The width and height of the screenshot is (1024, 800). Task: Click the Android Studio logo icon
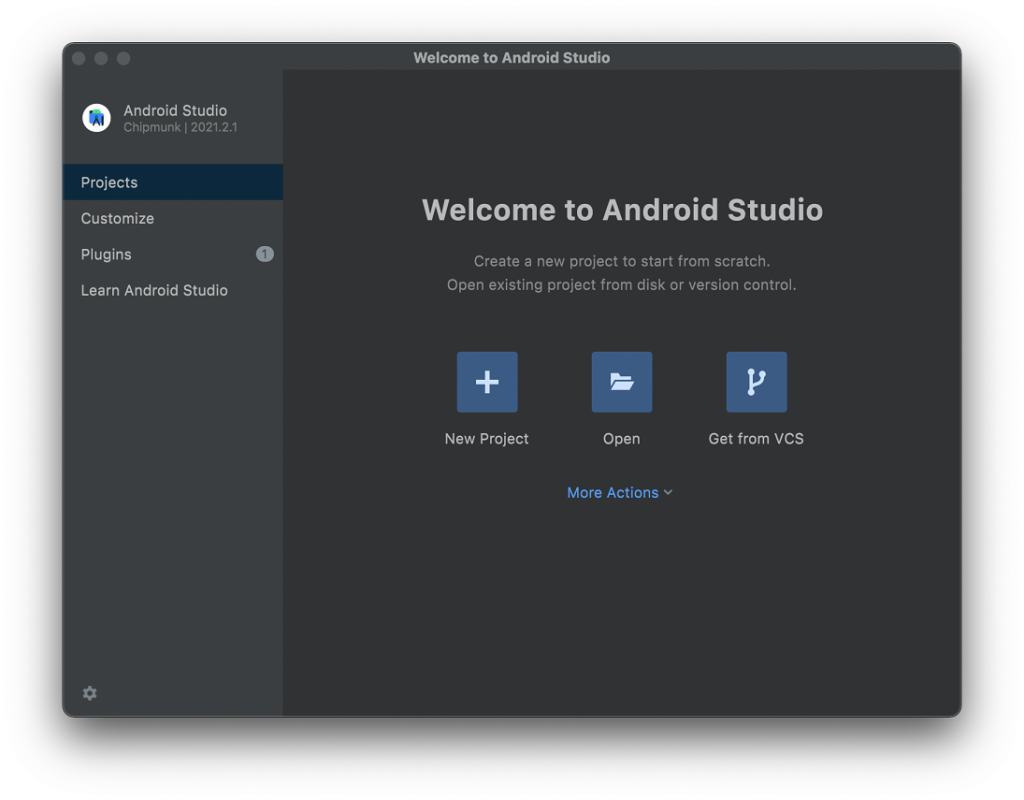(x=96, y=118)
